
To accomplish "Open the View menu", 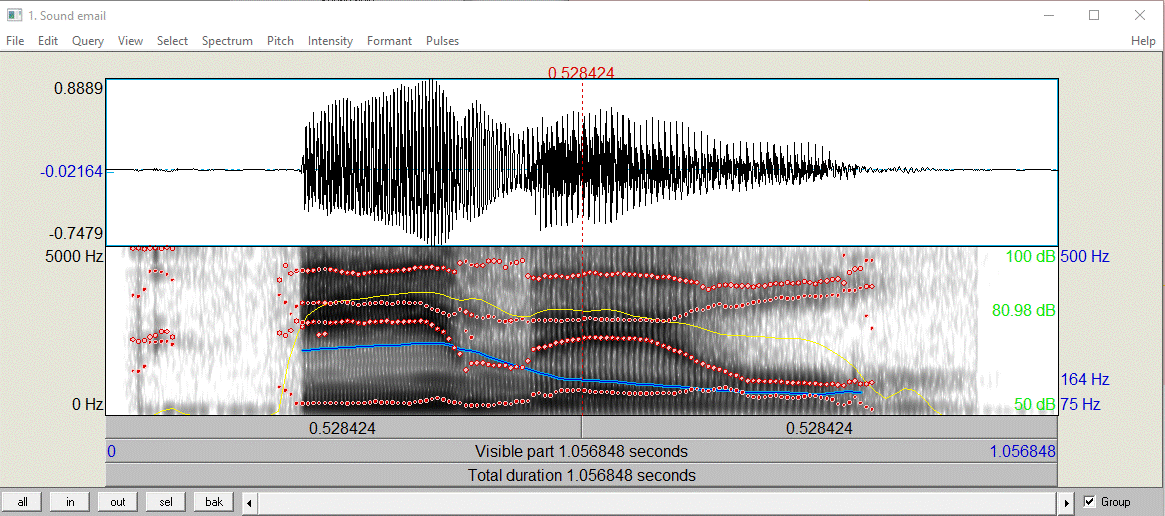I will coord(130,41).
